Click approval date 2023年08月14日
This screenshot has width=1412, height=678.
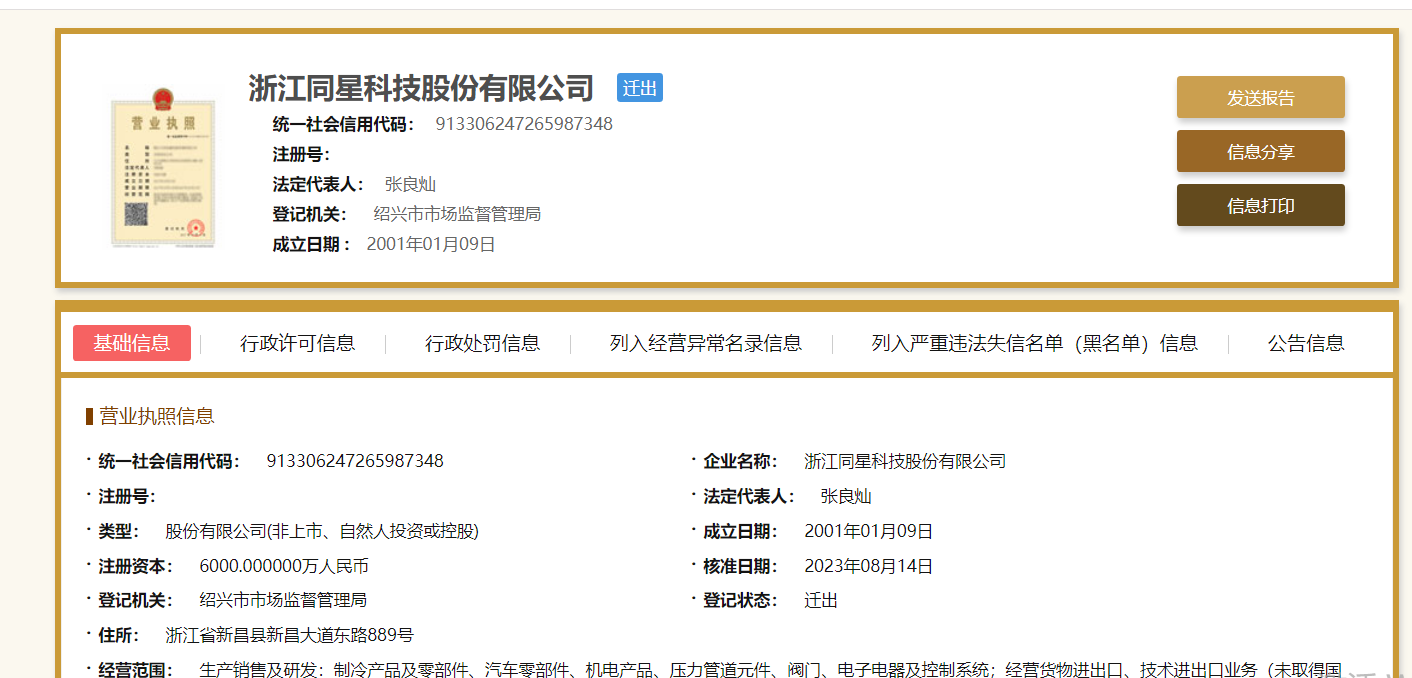pyautogui.click(x=869, y=566)
